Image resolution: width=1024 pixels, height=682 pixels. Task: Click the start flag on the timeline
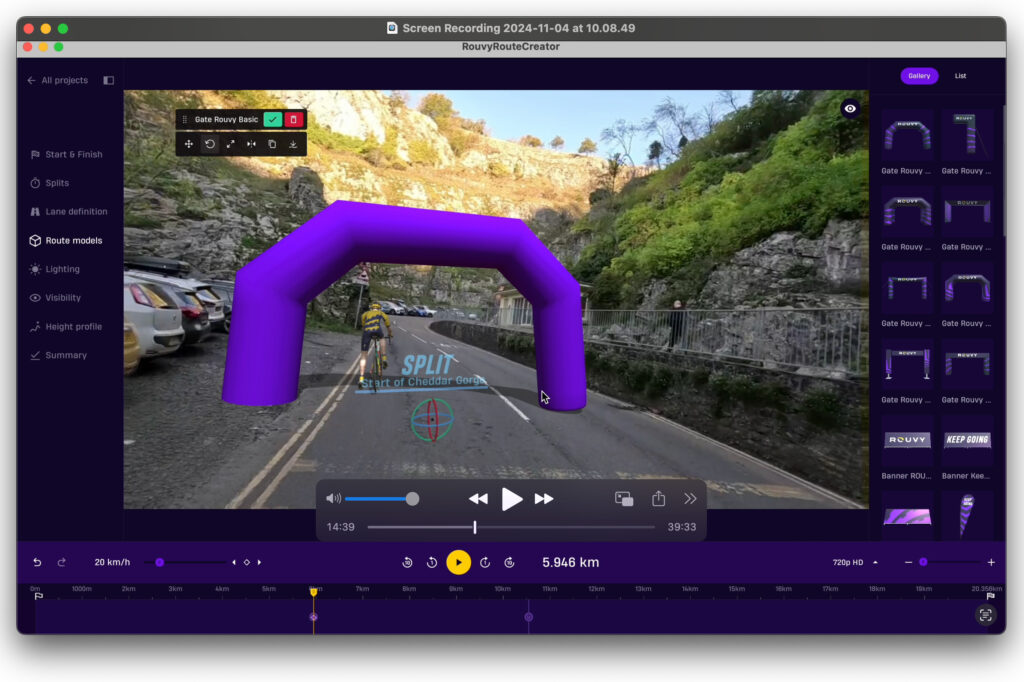pyautogui.click(x=39, y=596)
